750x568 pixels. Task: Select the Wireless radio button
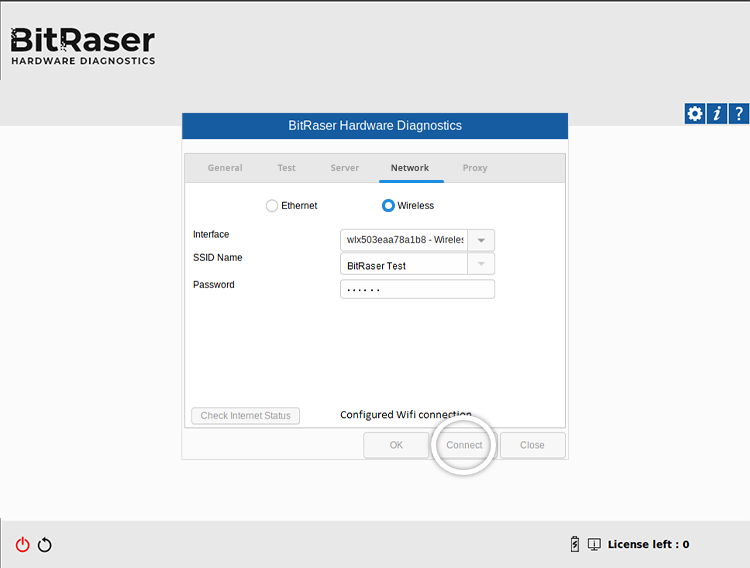[x=388, y=206]
